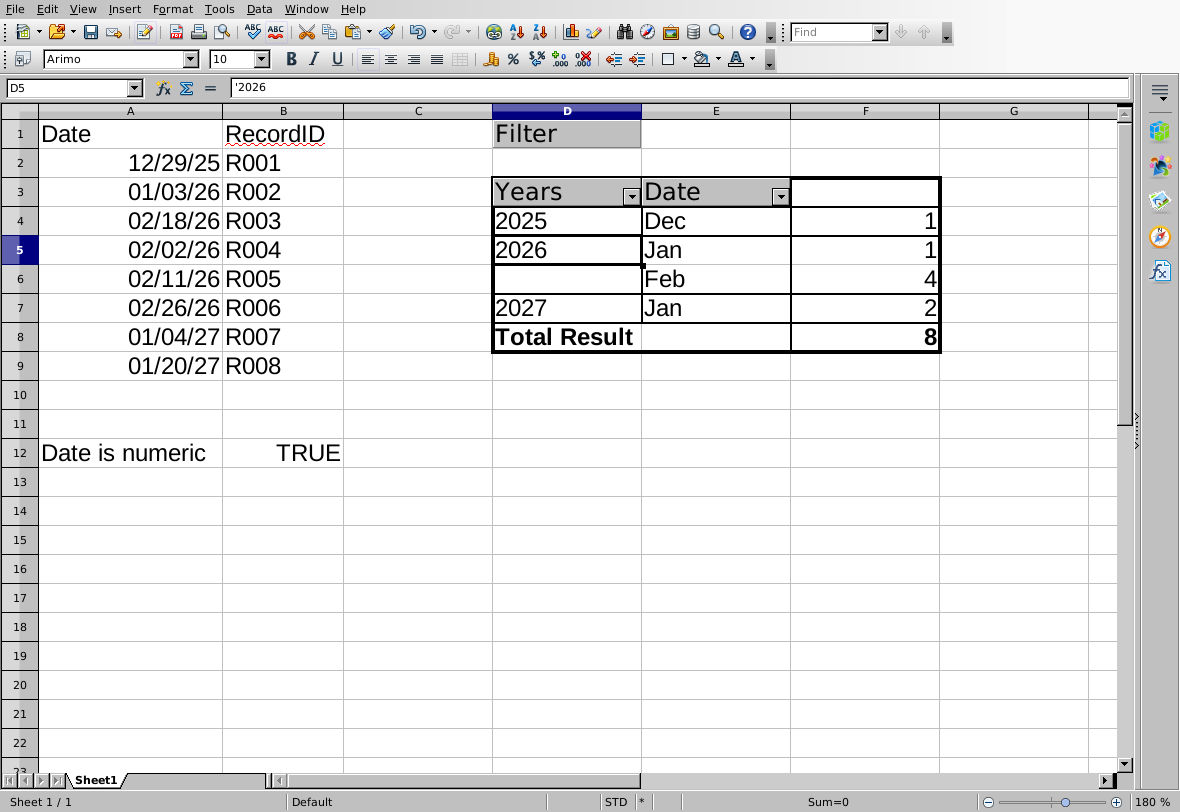Open sidebar Navigator panel icon

pos(1160,236)
